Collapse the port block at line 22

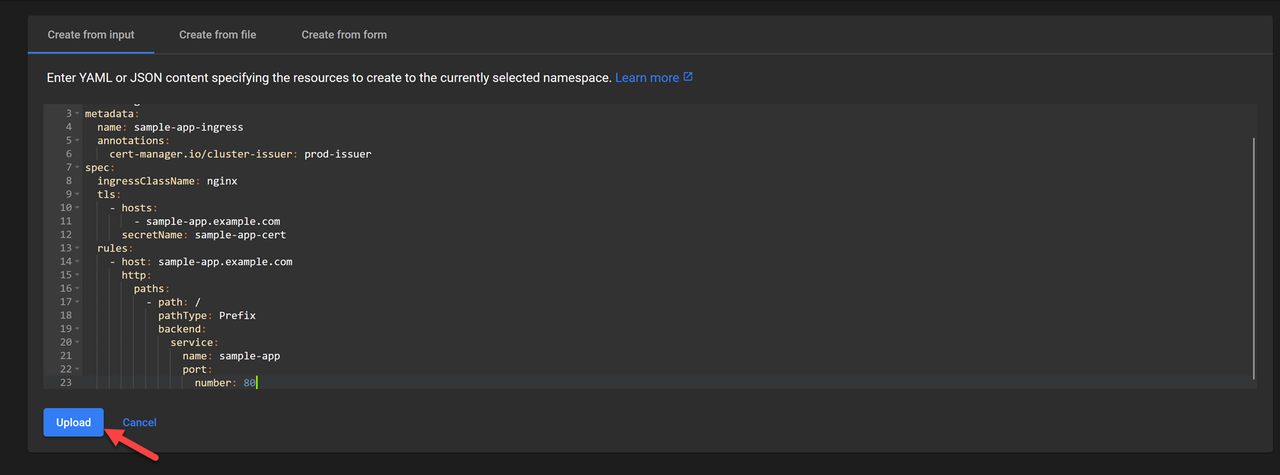click(77, 370)
